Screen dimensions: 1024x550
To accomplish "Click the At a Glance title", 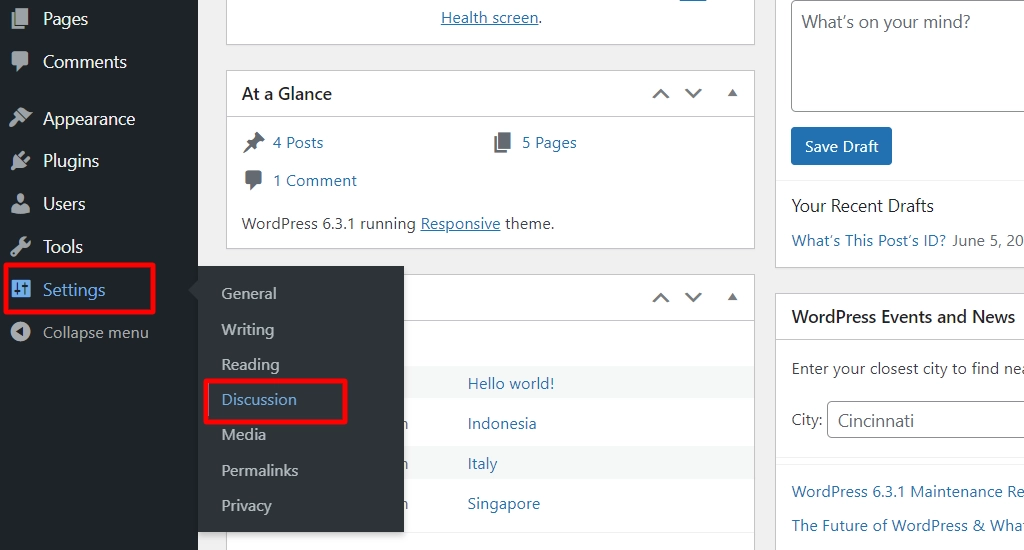I will pos(287,93).
